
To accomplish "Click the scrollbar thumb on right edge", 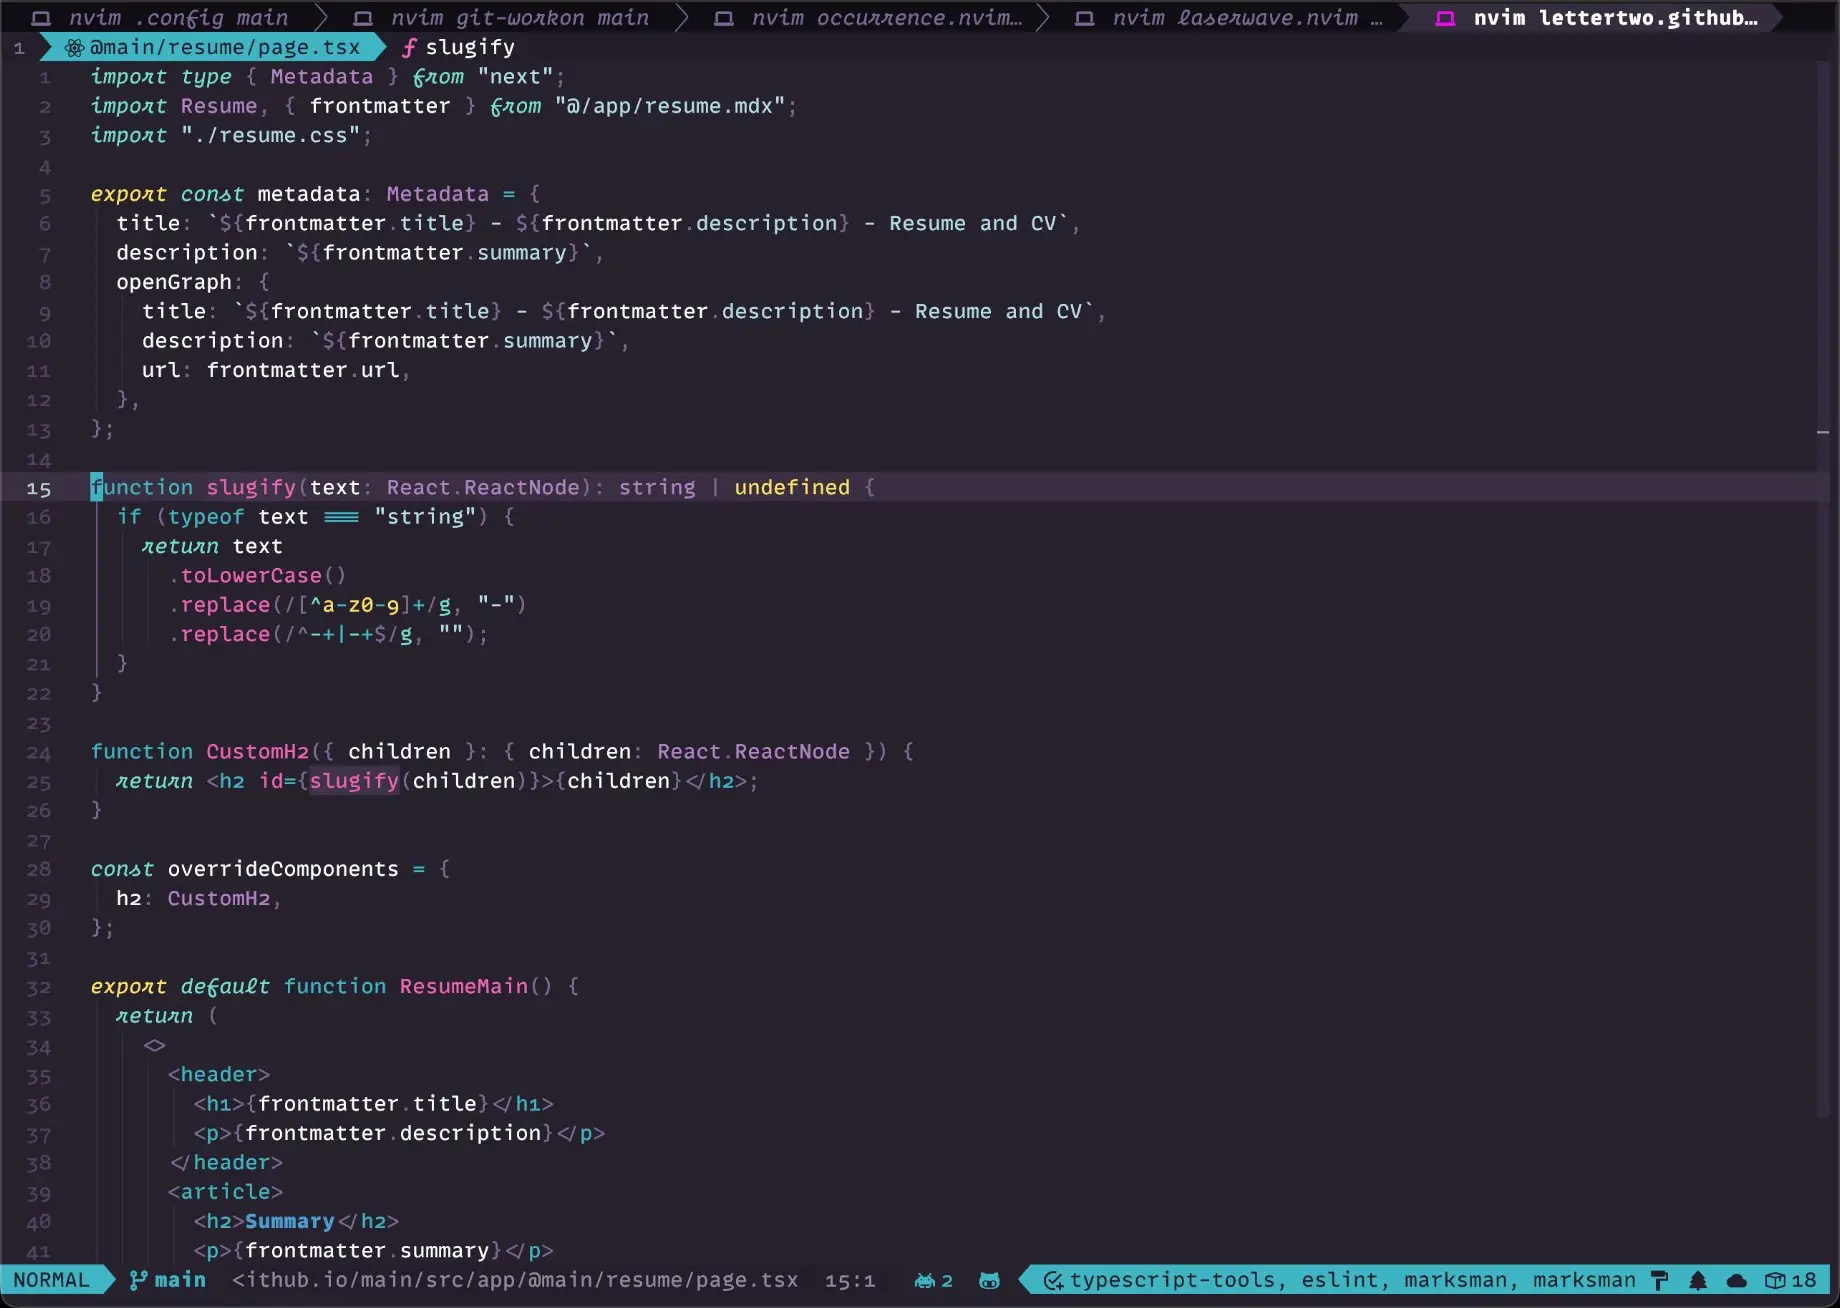I will (x=1823, y=590).
